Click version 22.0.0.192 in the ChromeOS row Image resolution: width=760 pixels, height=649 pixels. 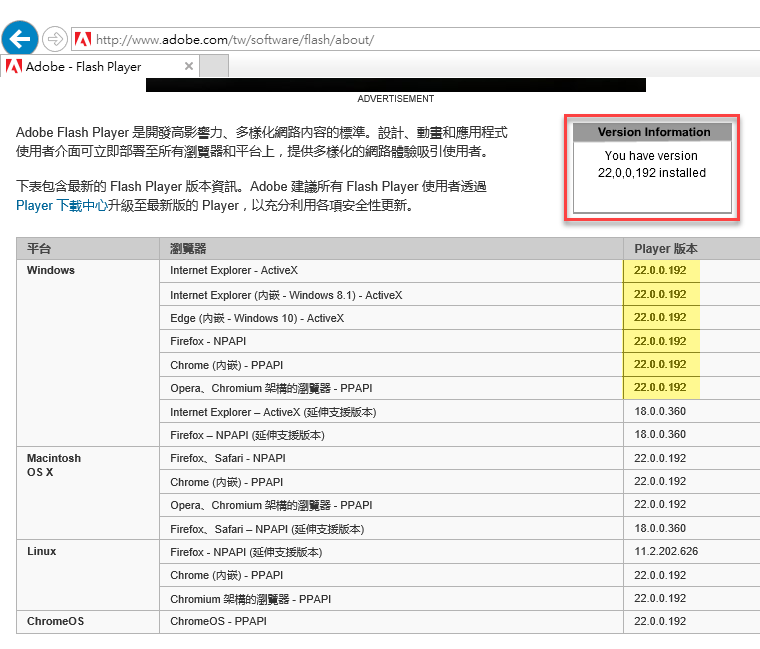click(660, 621)
